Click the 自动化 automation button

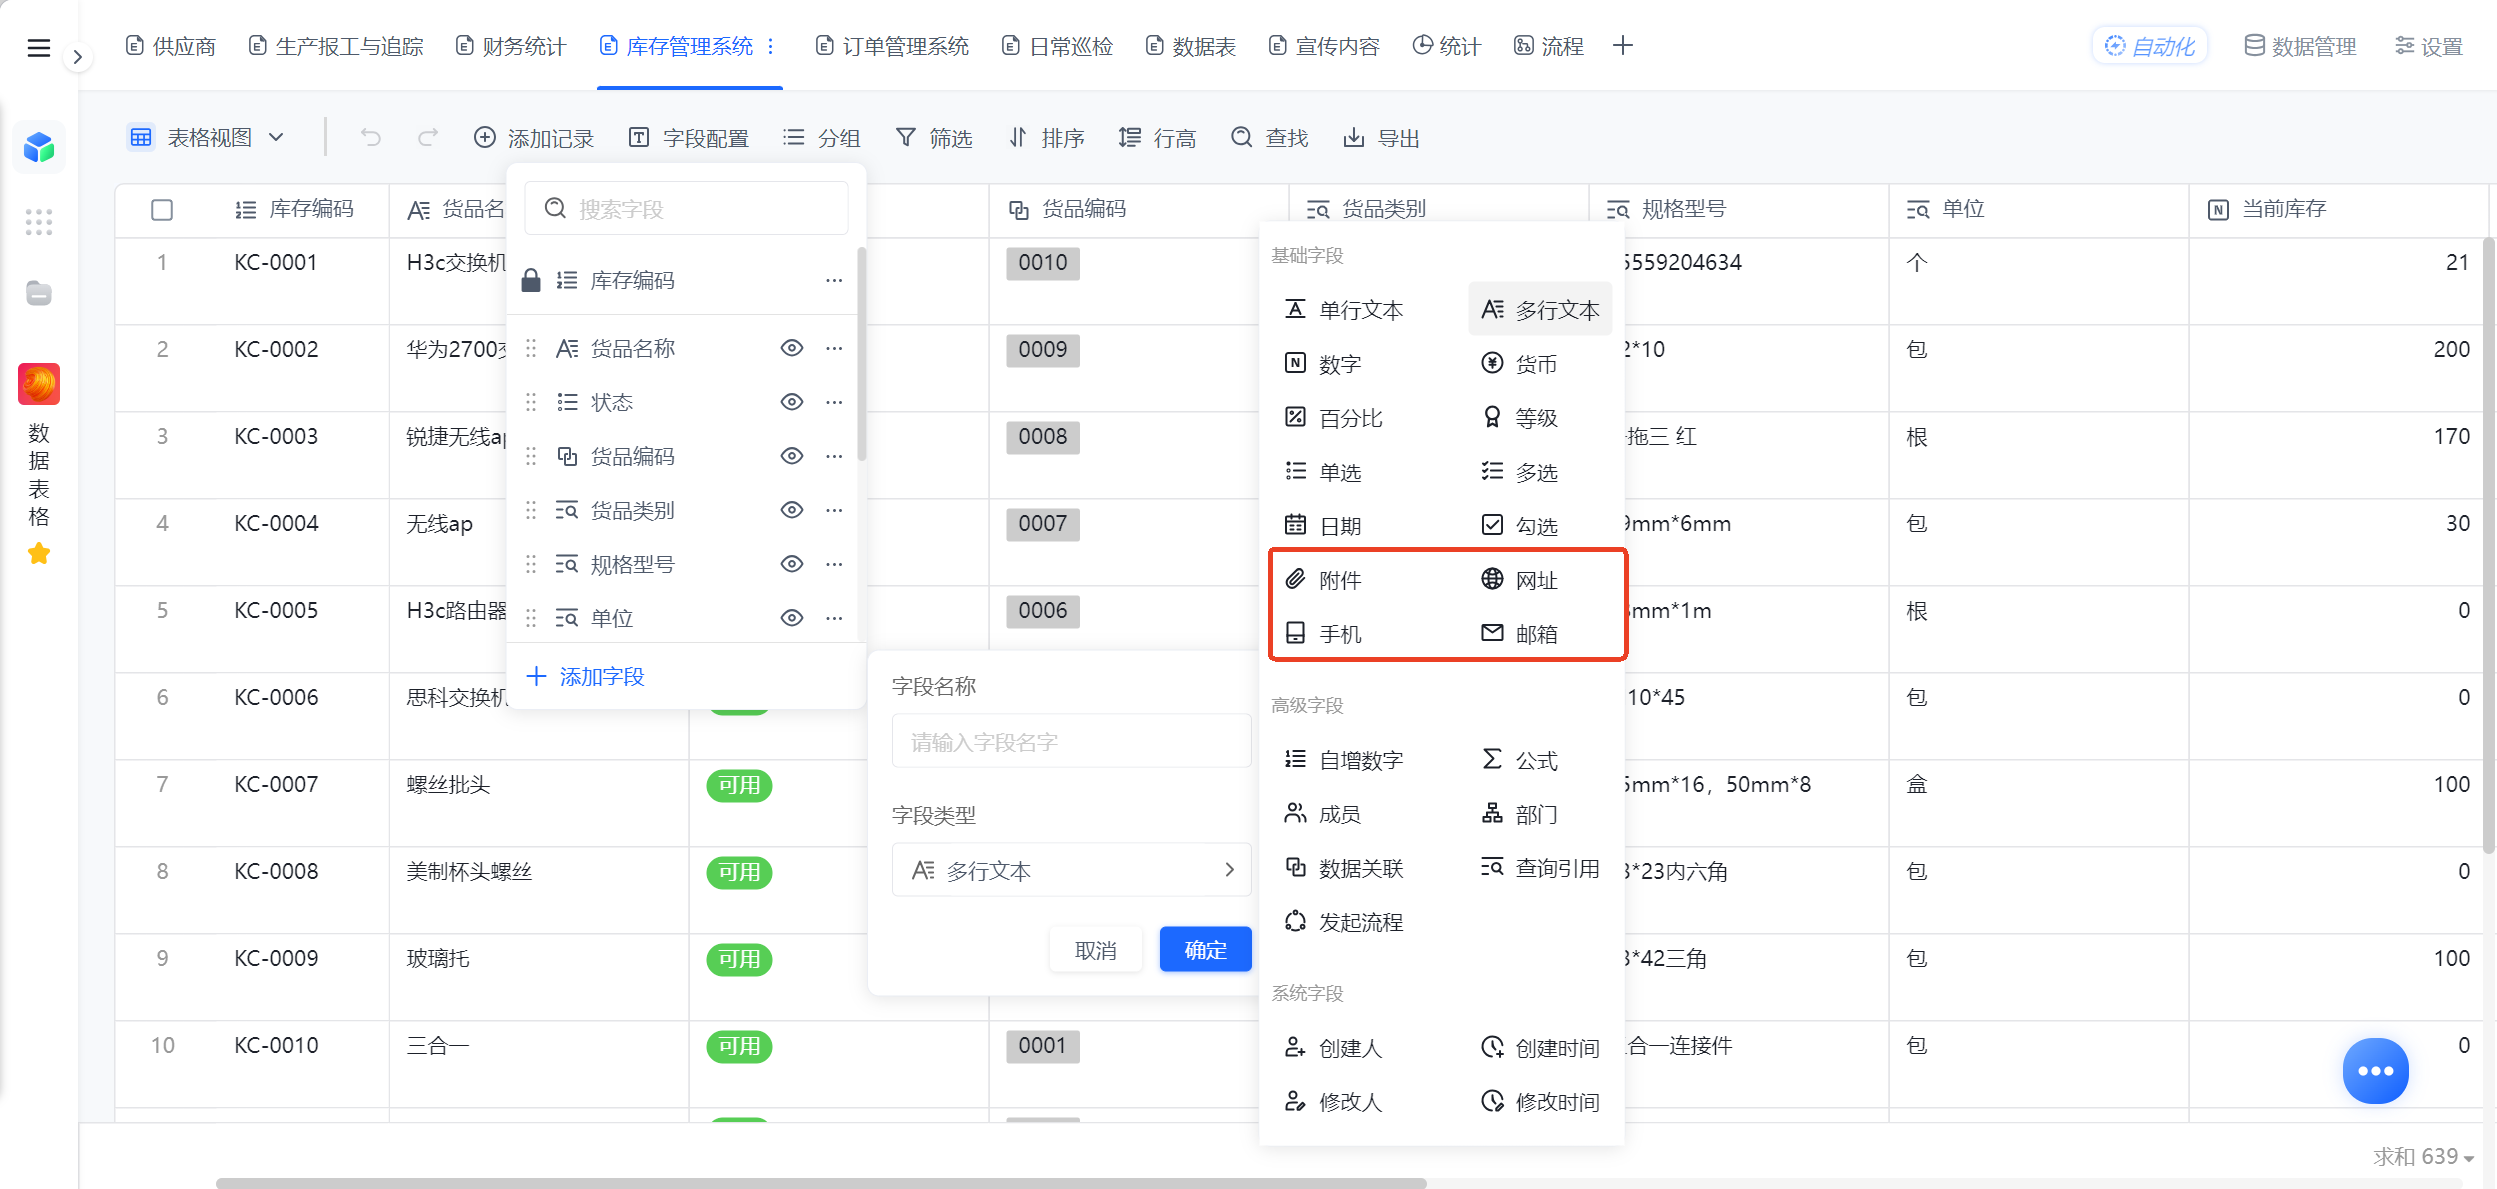click(2150, 46)
